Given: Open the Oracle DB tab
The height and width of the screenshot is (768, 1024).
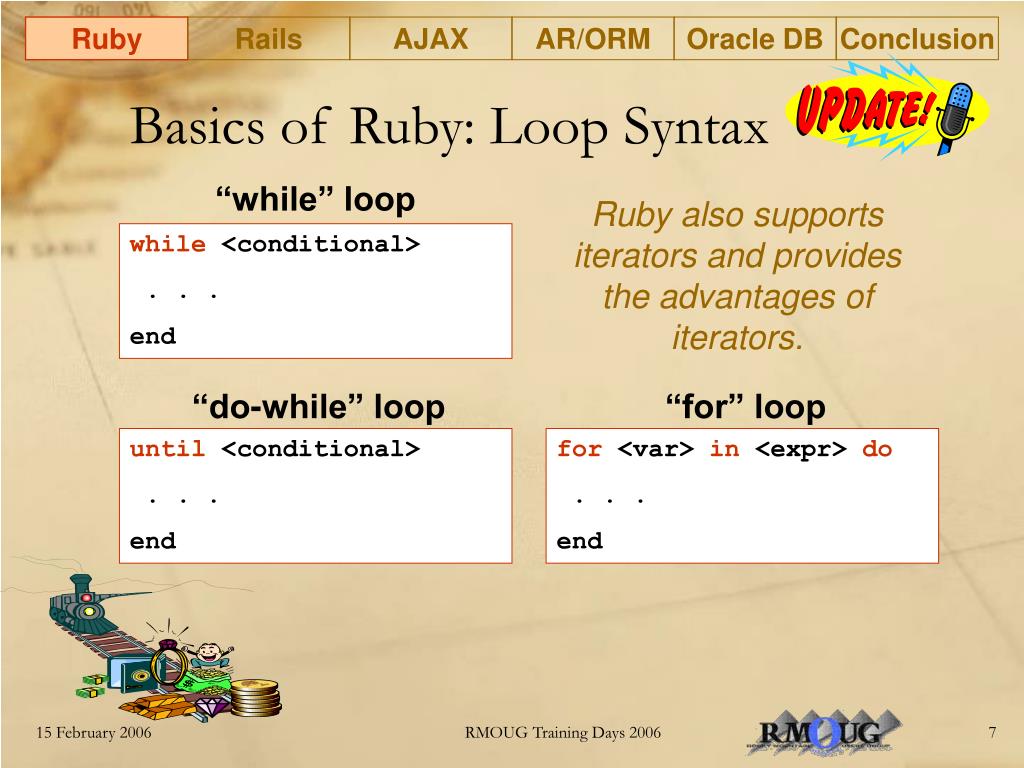Looking at the screenshot, I should (x=755, y=40).
